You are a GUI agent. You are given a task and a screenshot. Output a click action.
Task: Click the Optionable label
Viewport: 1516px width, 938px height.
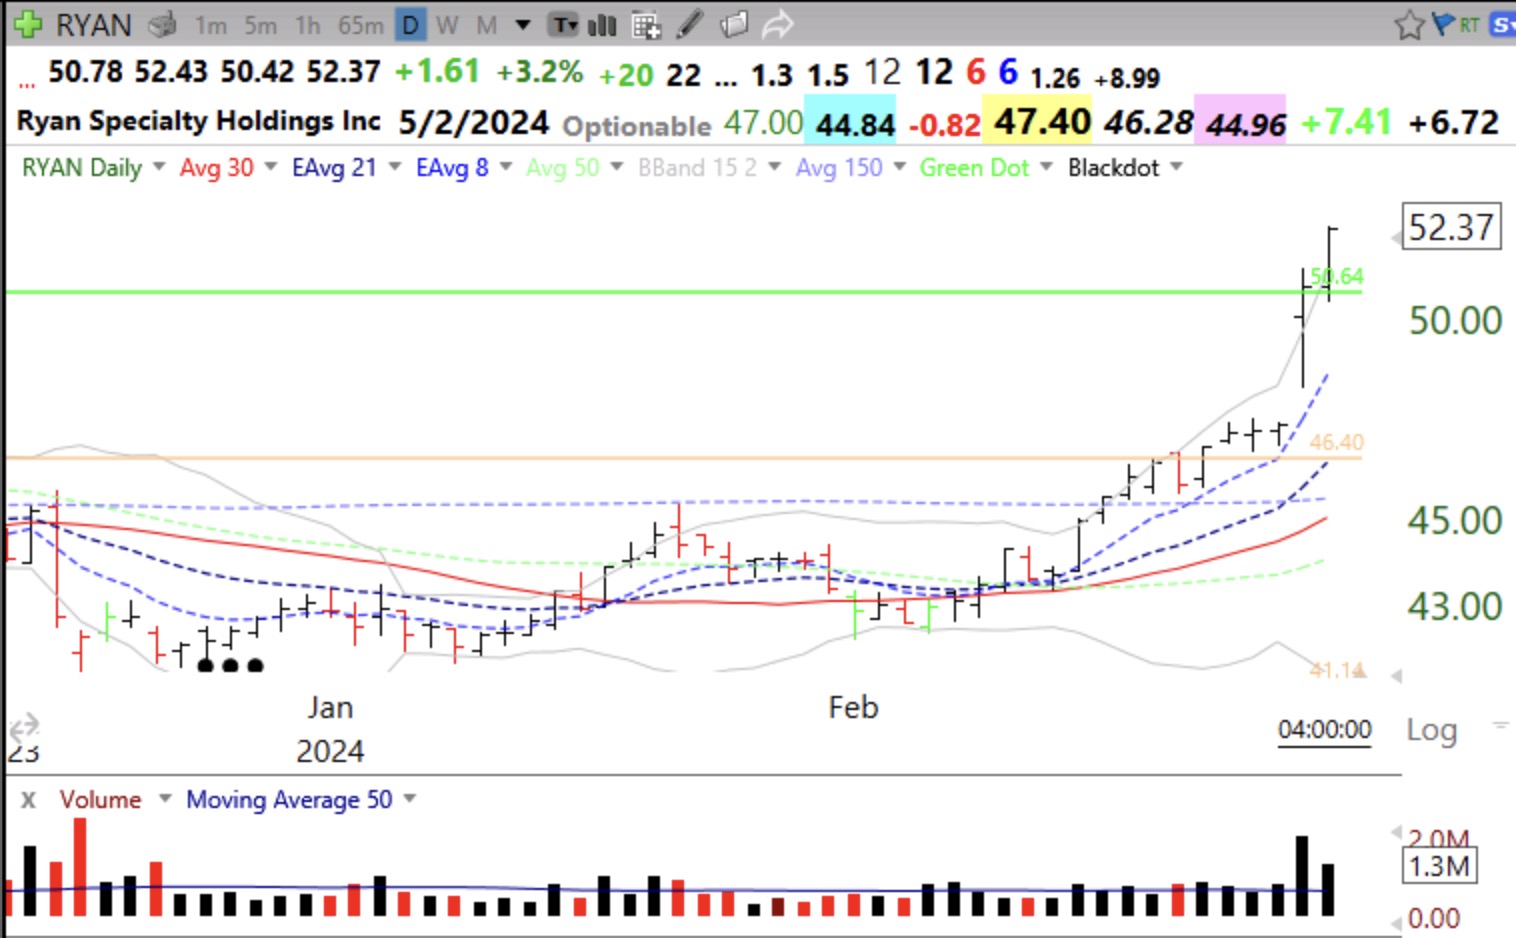coord(637,126)
